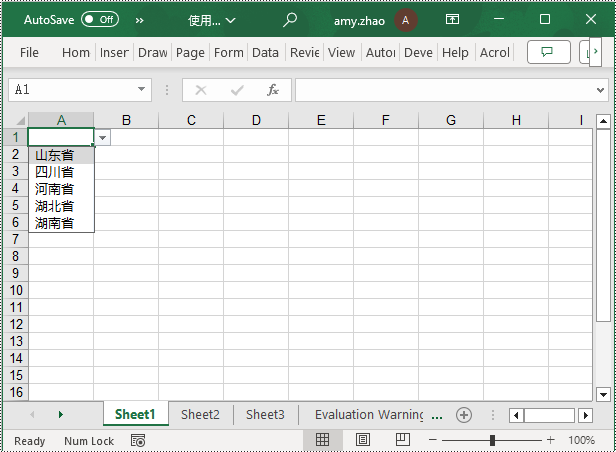Click sheet navigation previous arrow

point(32,415)
